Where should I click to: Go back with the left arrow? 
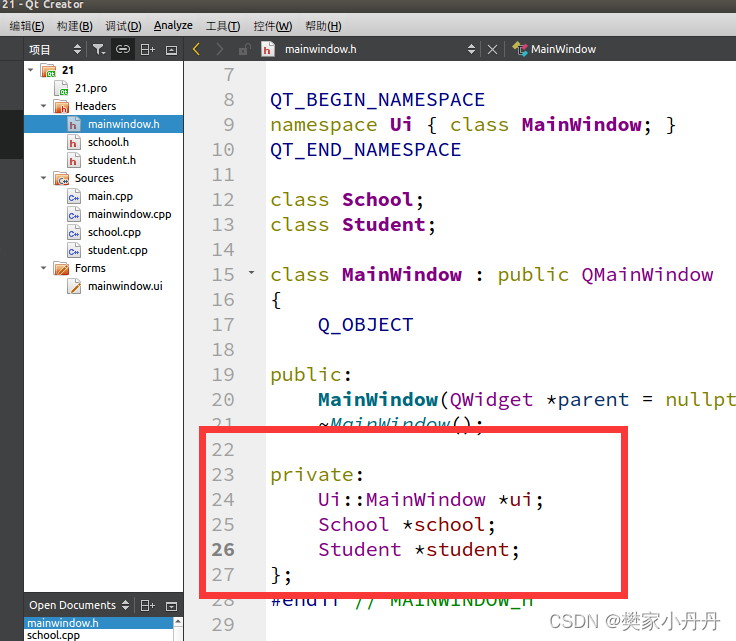coord(196,49)
